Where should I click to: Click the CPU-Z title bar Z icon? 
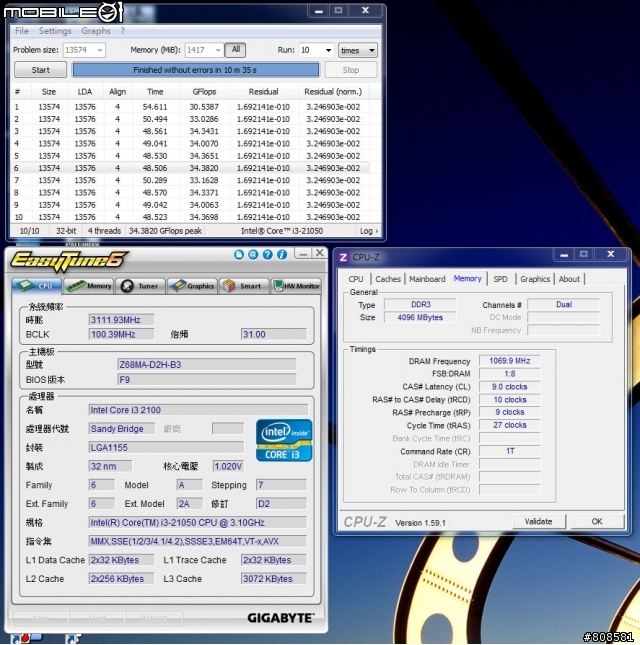(343, 258)
